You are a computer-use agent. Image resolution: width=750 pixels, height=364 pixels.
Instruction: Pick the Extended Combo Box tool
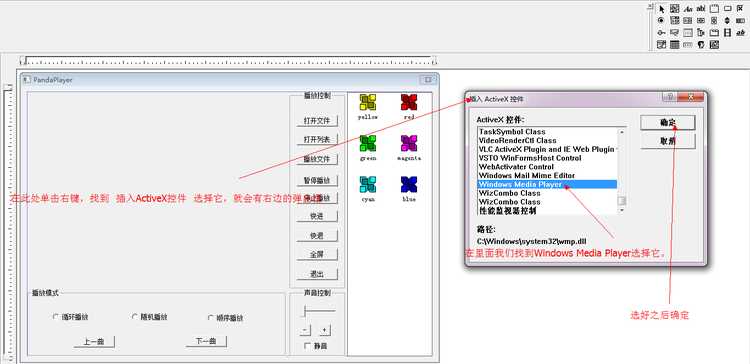pyautogui.click(x=714, y=44)
